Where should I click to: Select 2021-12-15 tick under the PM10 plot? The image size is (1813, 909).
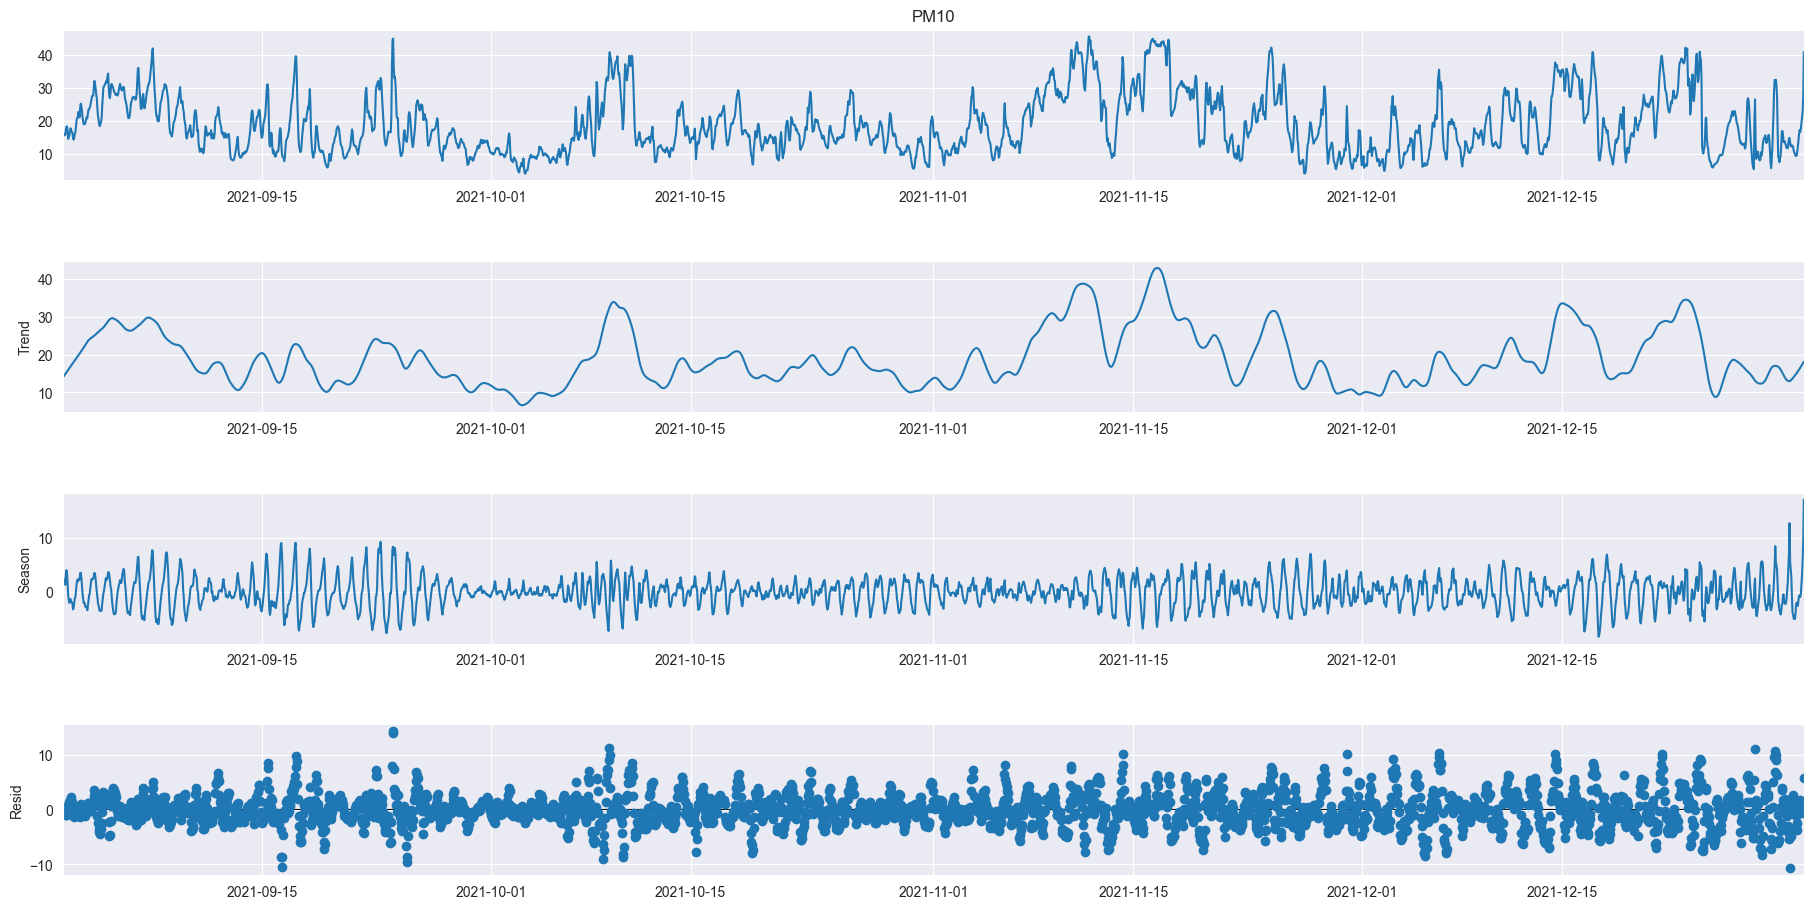coord(1562,197)
